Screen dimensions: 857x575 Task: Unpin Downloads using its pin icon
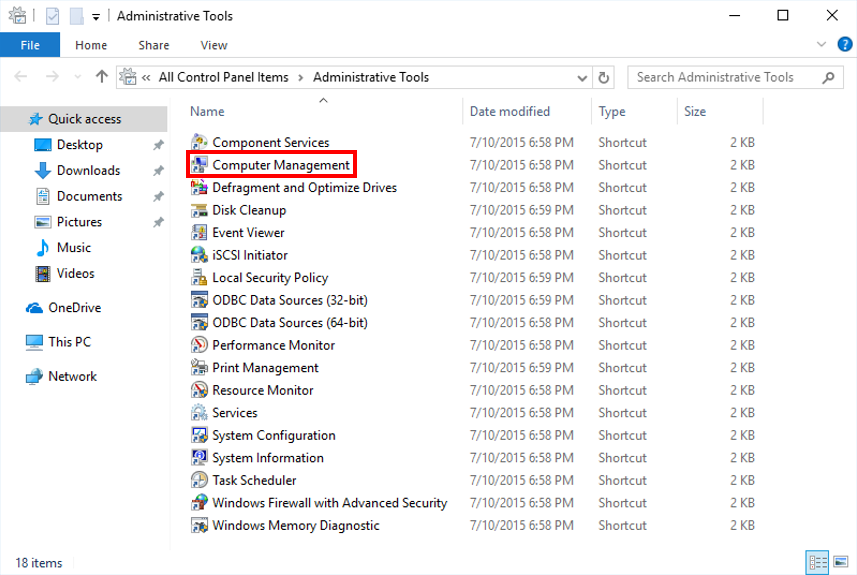coord(158,171)
